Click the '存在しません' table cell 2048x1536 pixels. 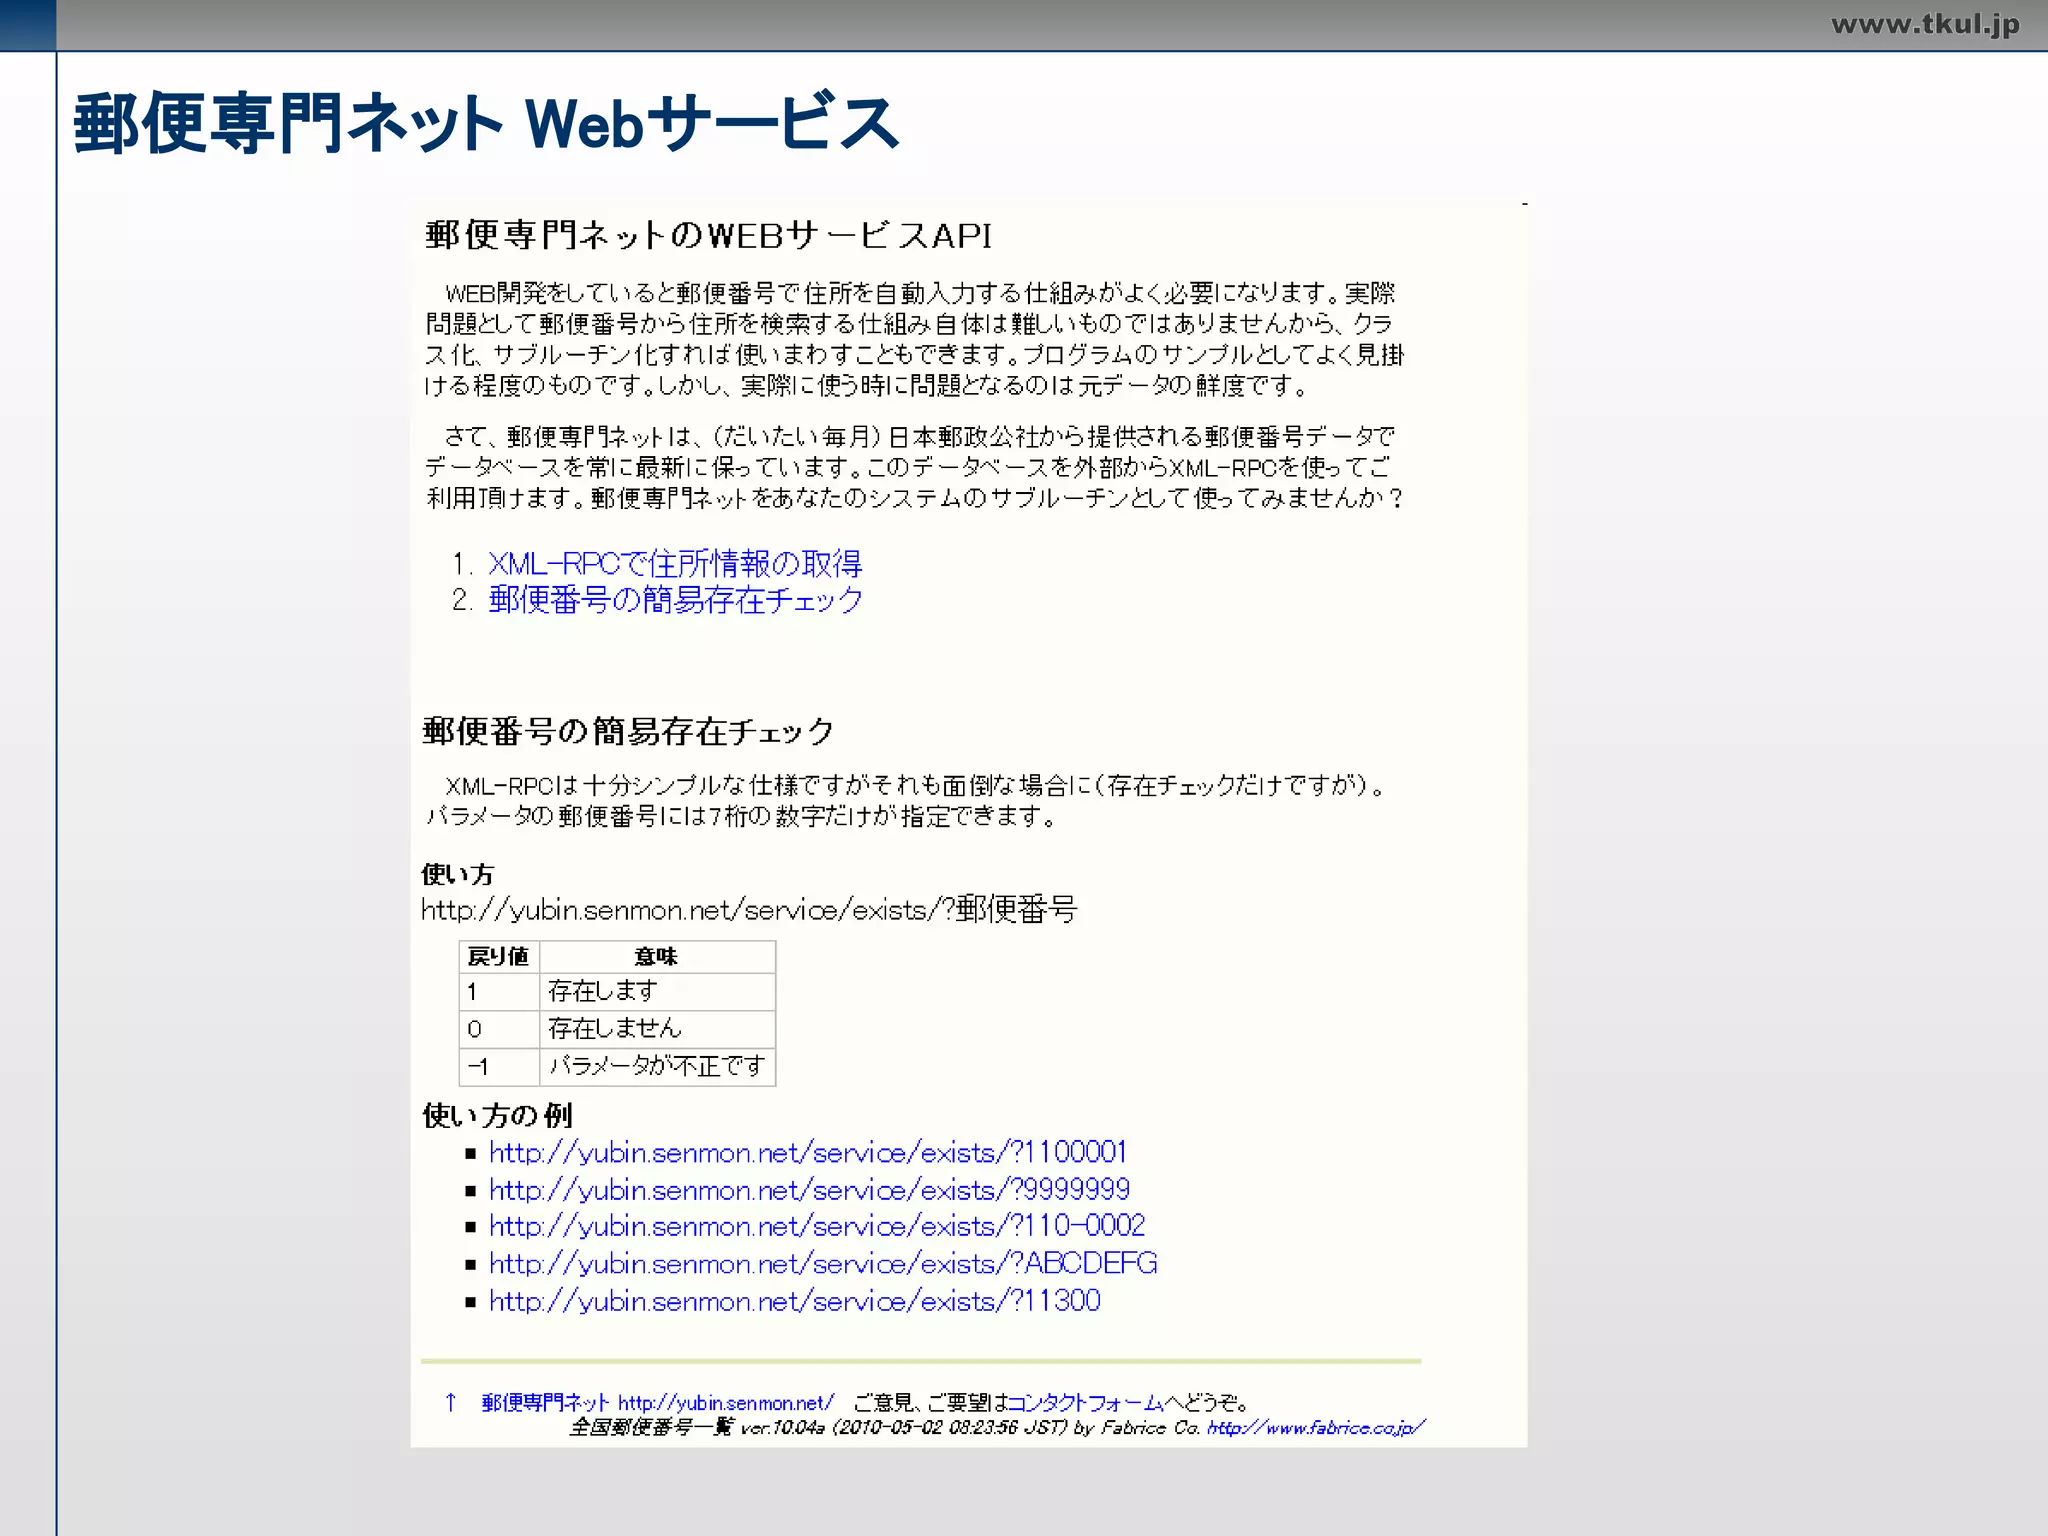(657, 1028)
